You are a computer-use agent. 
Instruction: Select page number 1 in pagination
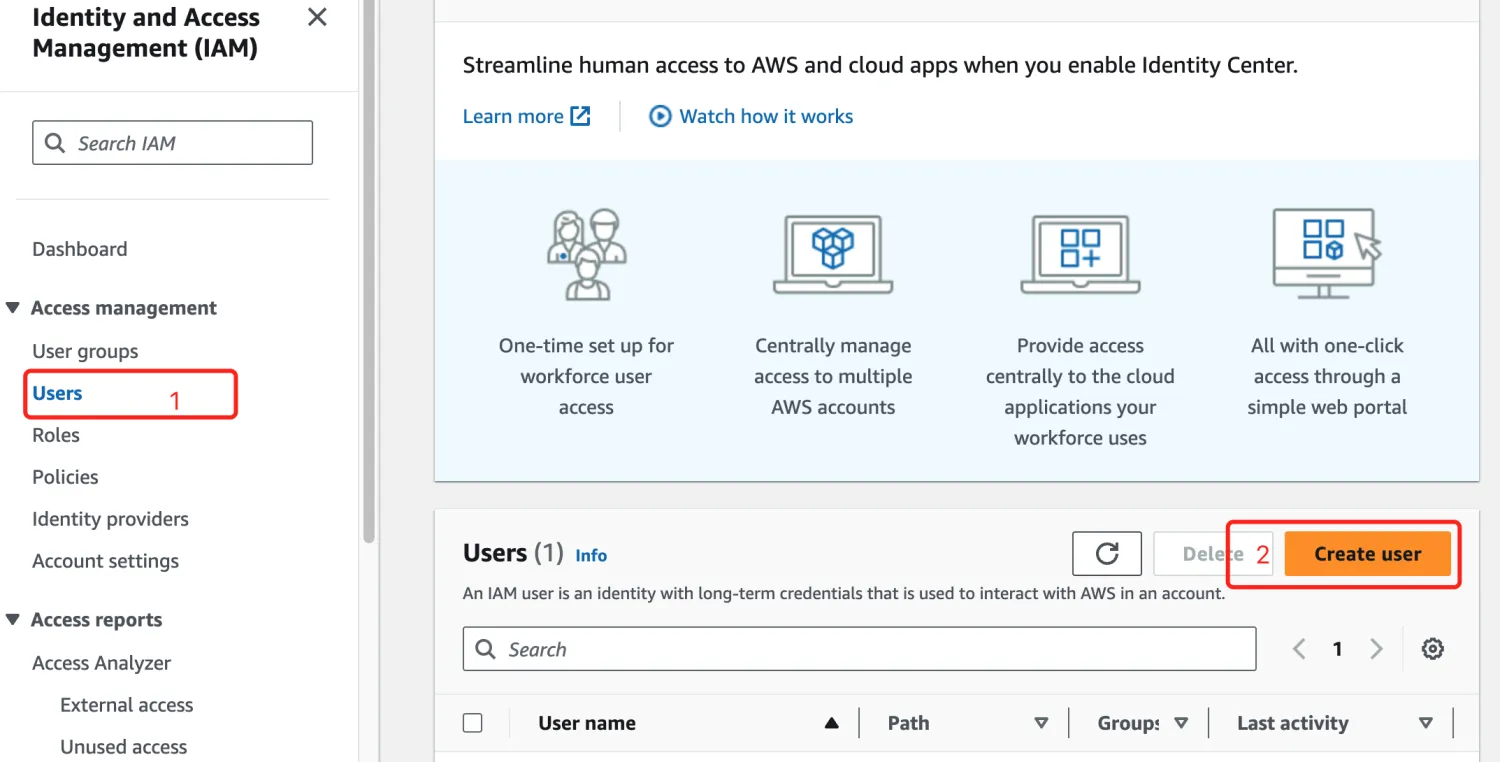[1337, 649]
